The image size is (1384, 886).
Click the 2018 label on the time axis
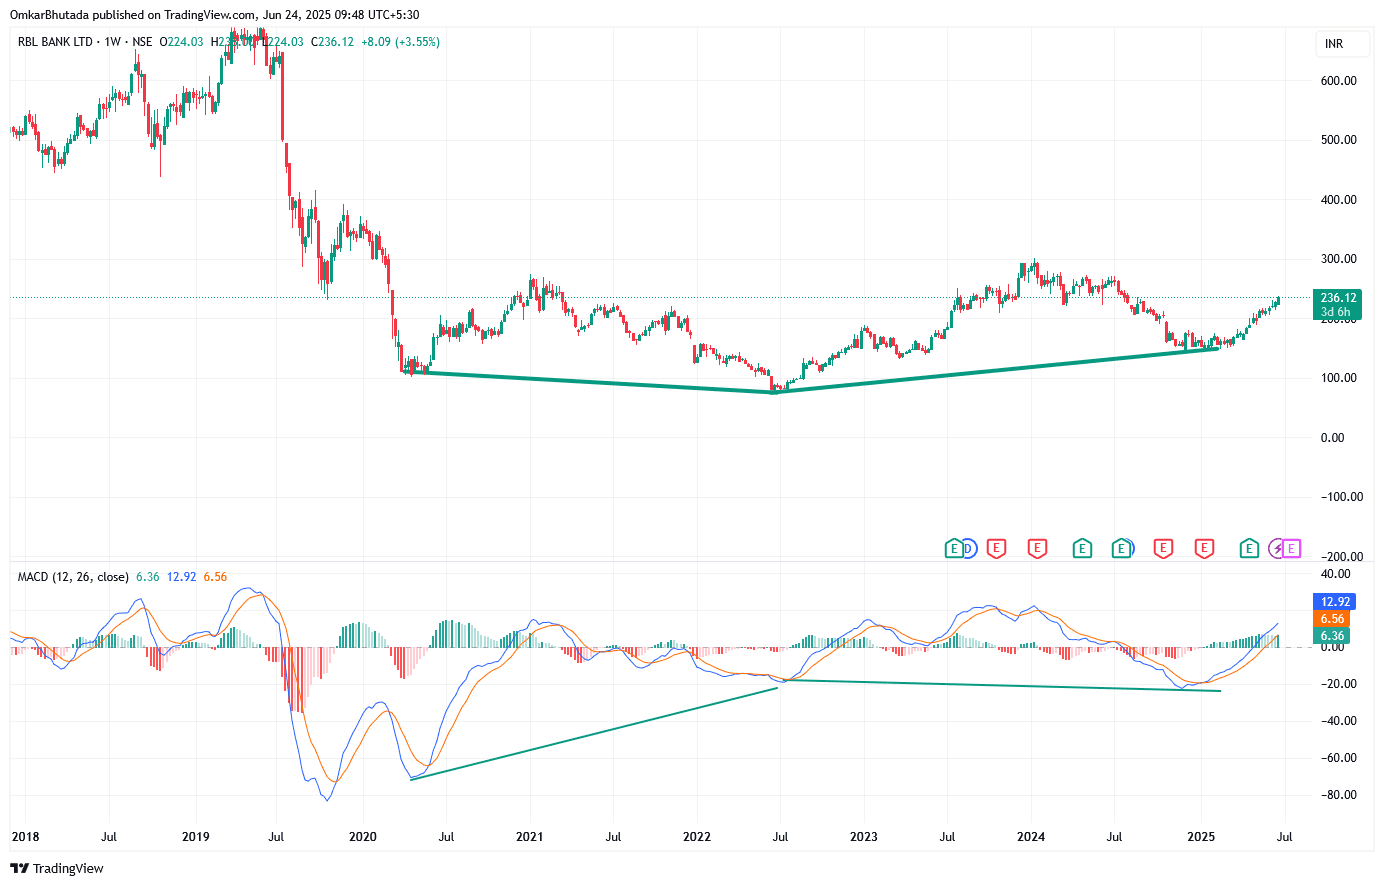click(25, 837)
